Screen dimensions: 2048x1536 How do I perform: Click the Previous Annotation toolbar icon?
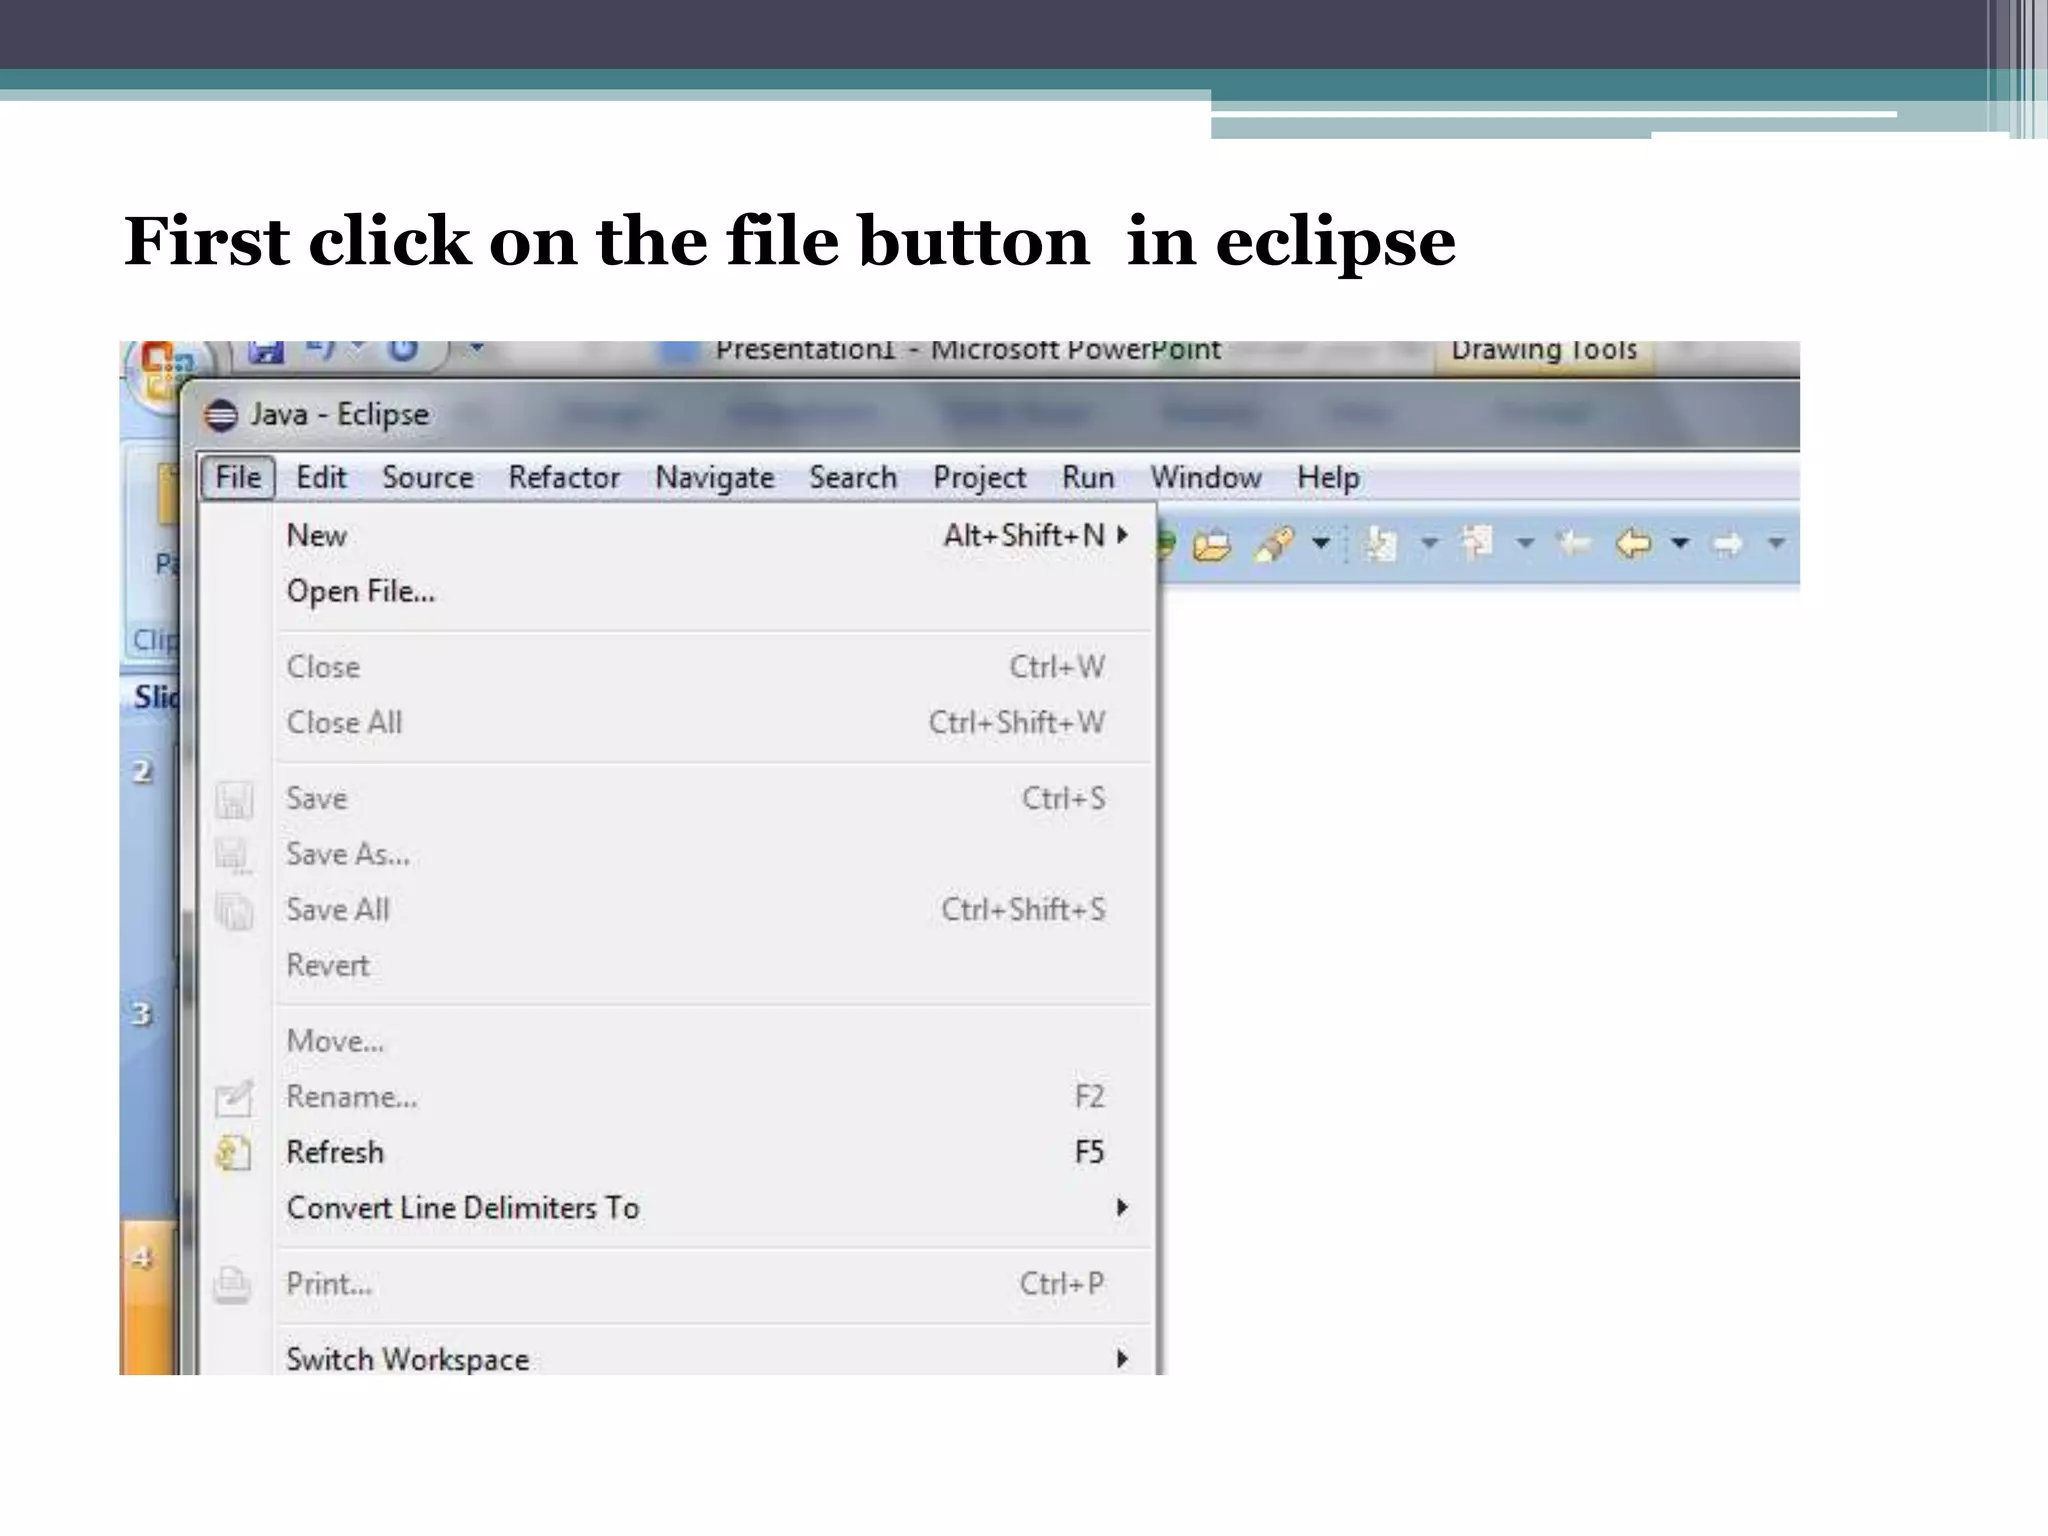1477,544
